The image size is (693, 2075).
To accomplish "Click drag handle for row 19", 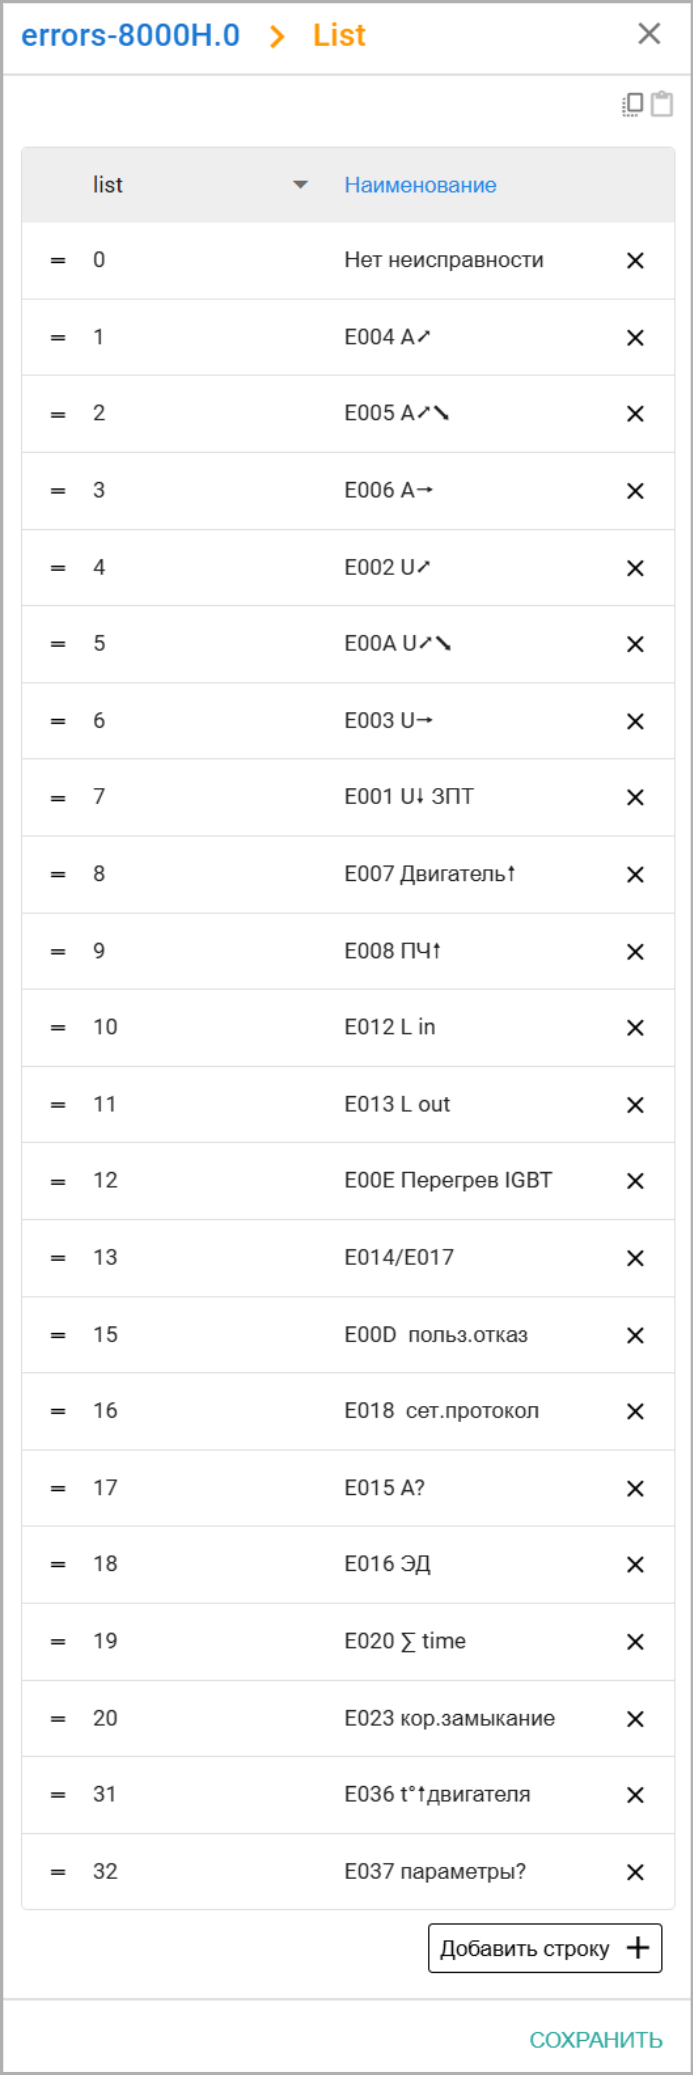I will [58, 1642].
